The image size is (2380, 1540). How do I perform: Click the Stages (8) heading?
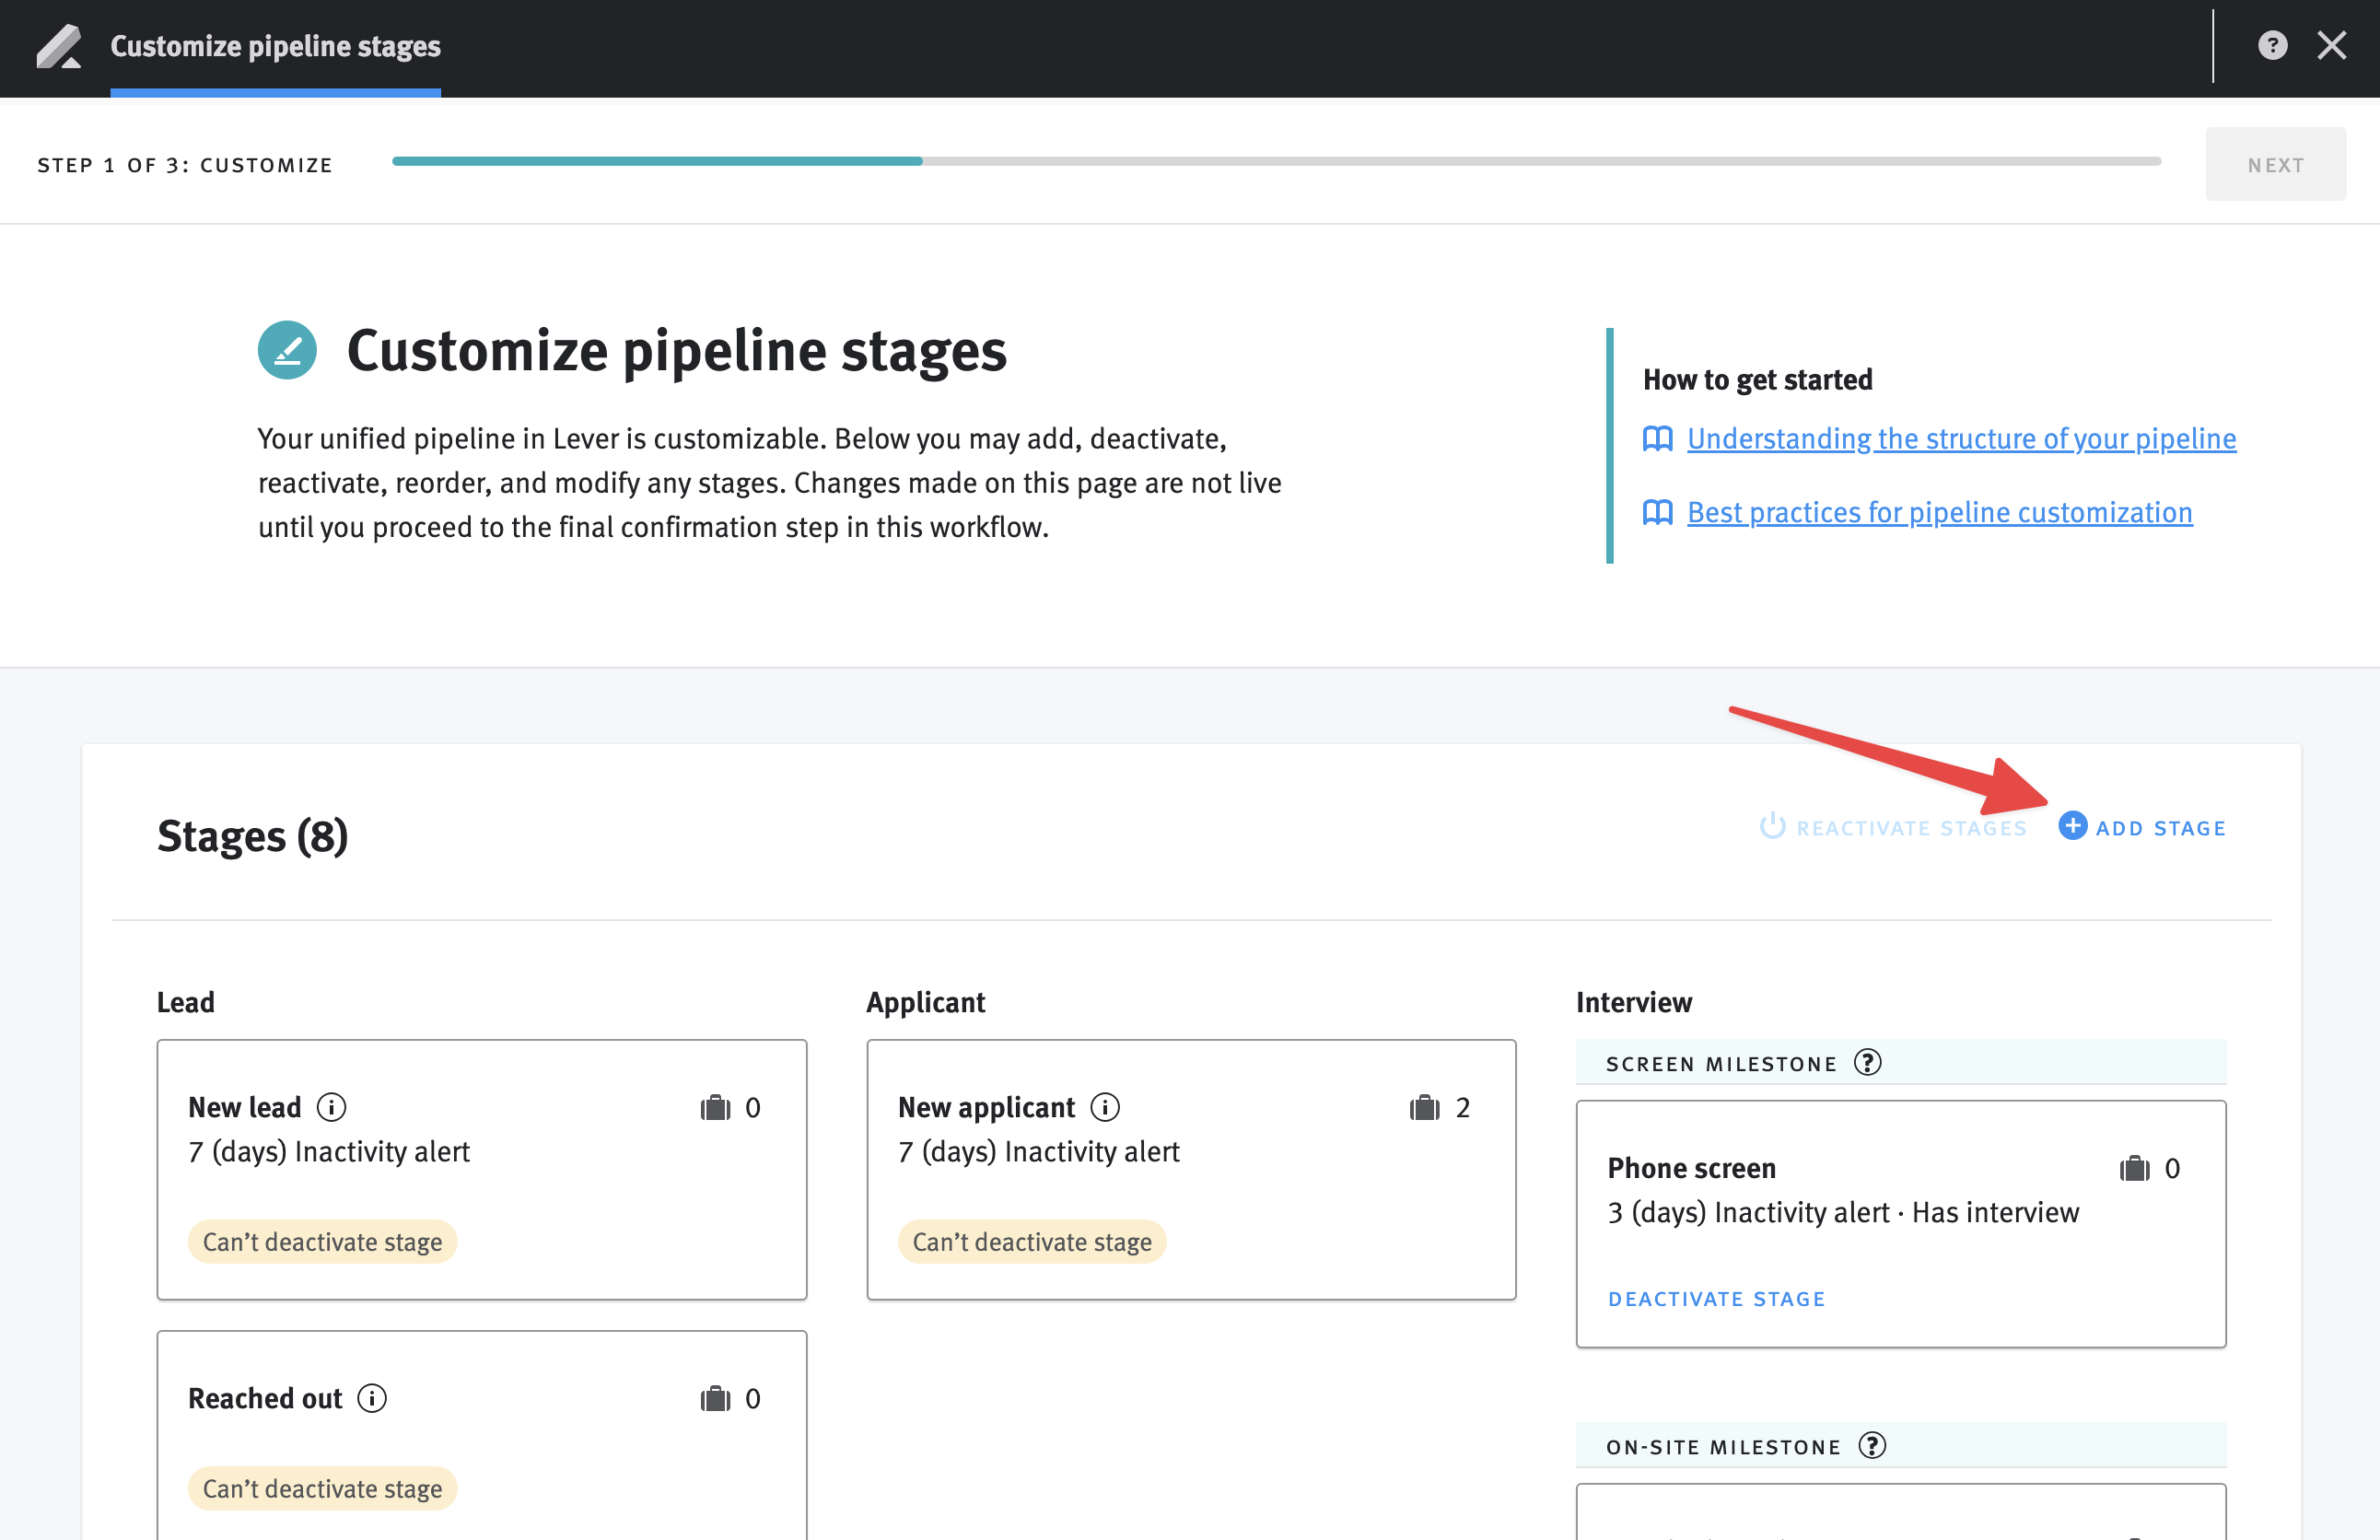252,836
